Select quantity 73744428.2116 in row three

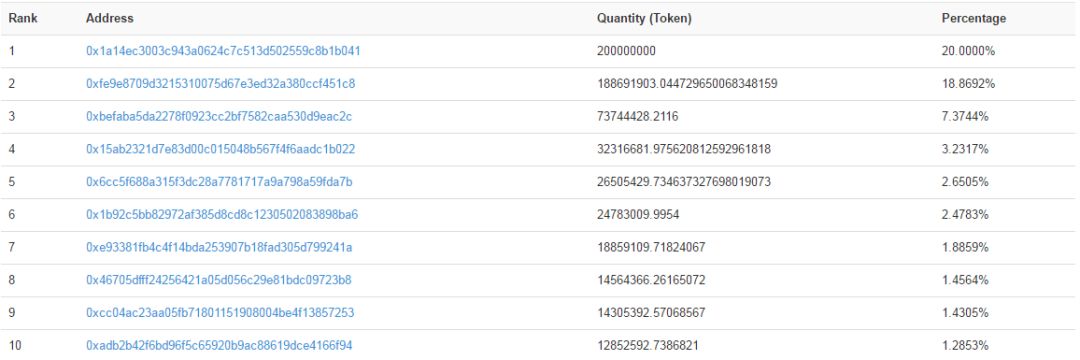637,116
